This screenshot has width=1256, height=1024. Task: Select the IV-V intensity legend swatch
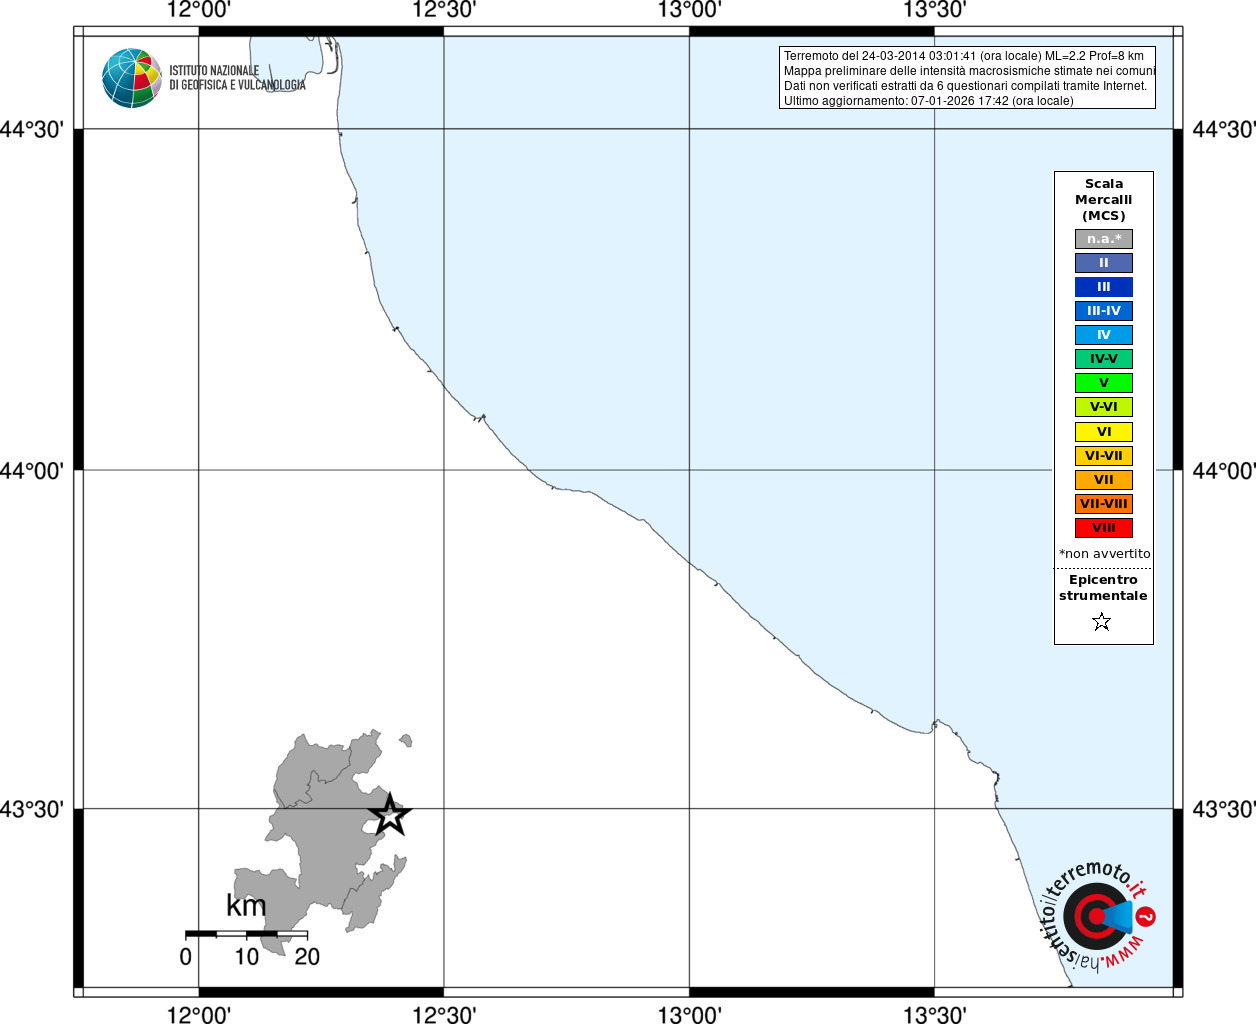pyautogui.click(x=1104, y=359)
